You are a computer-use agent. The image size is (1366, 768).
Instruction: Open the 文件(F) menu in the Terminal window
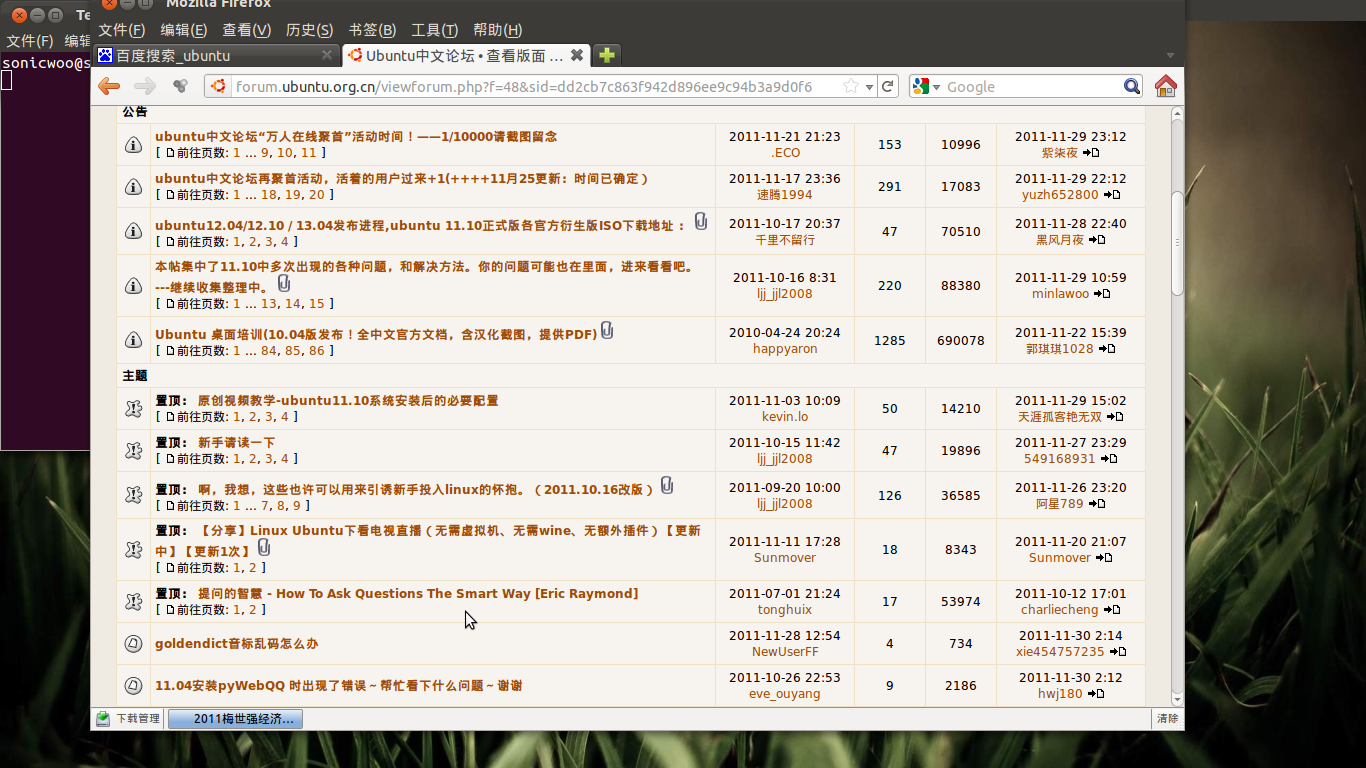pos(30,41)
